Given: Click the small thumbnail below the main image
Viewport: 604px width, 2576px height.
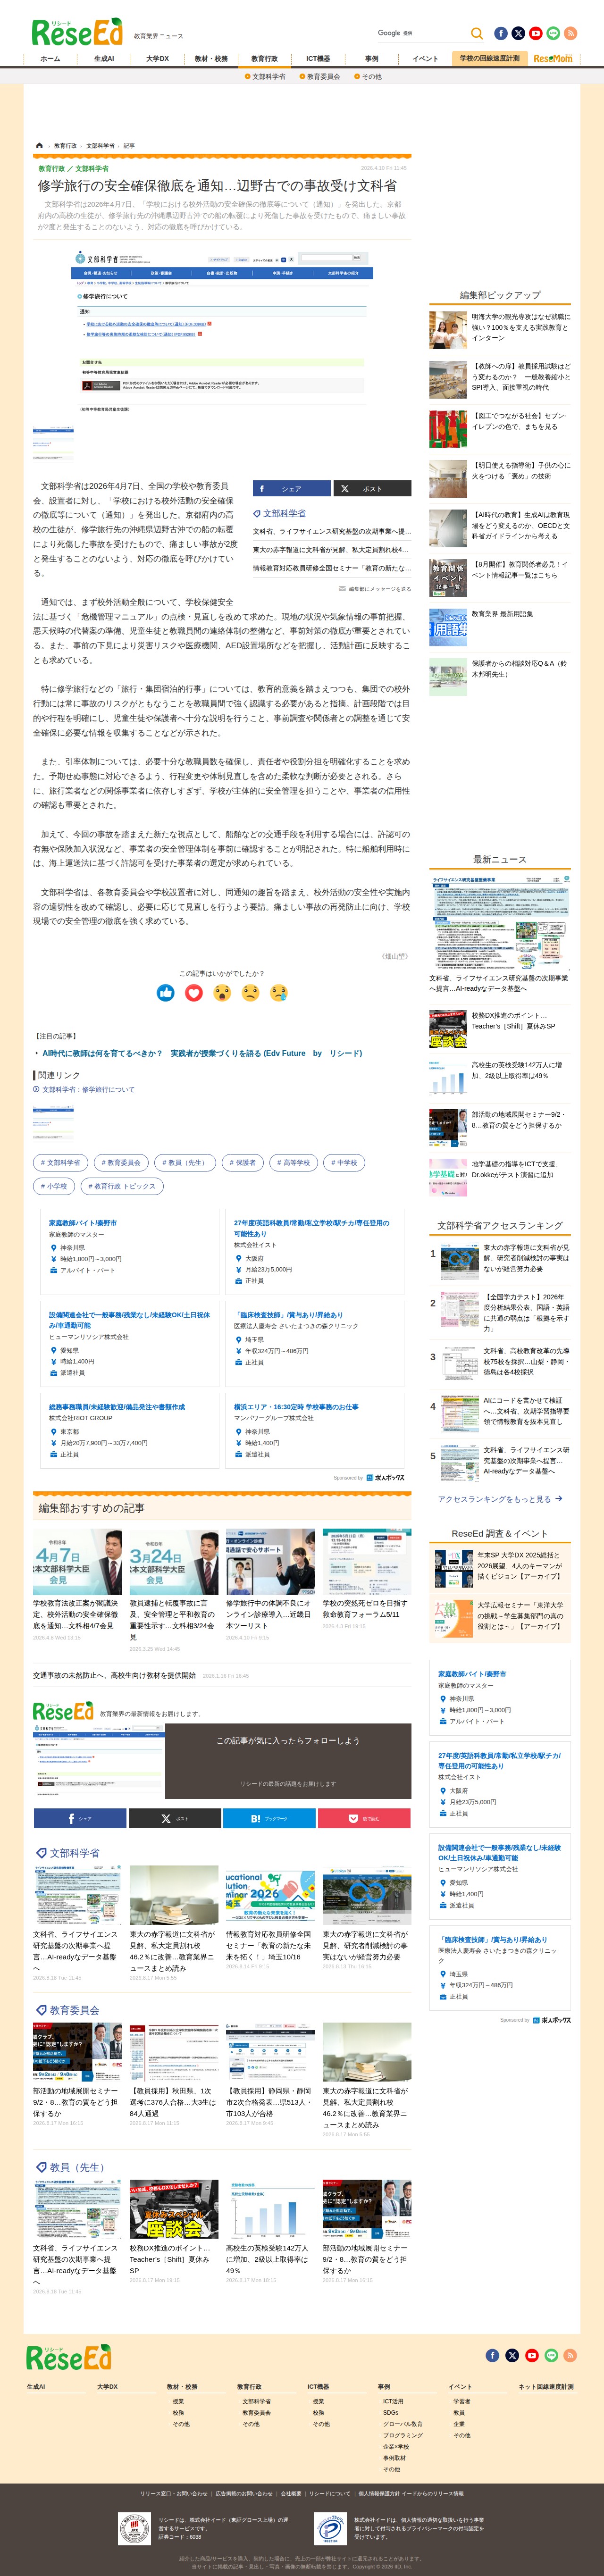Looking at the screenshot, I should click(x=53, y=444).
